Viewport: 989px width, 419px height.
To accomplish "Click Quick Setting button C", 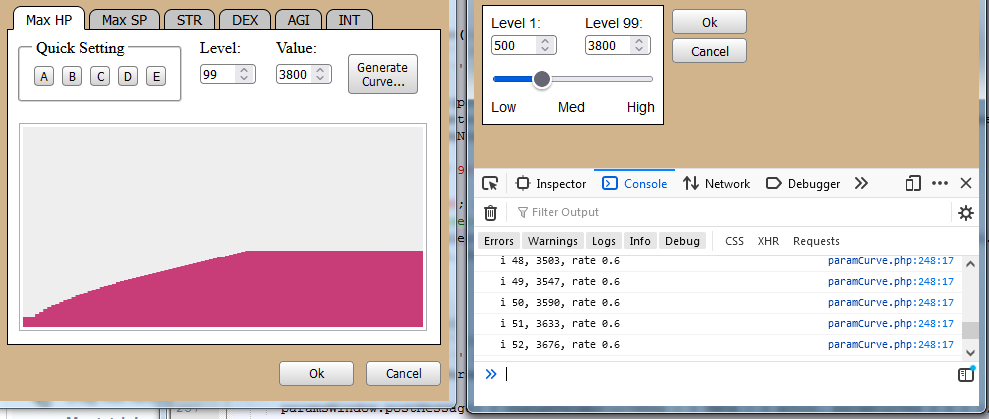I will click(100, 77).
